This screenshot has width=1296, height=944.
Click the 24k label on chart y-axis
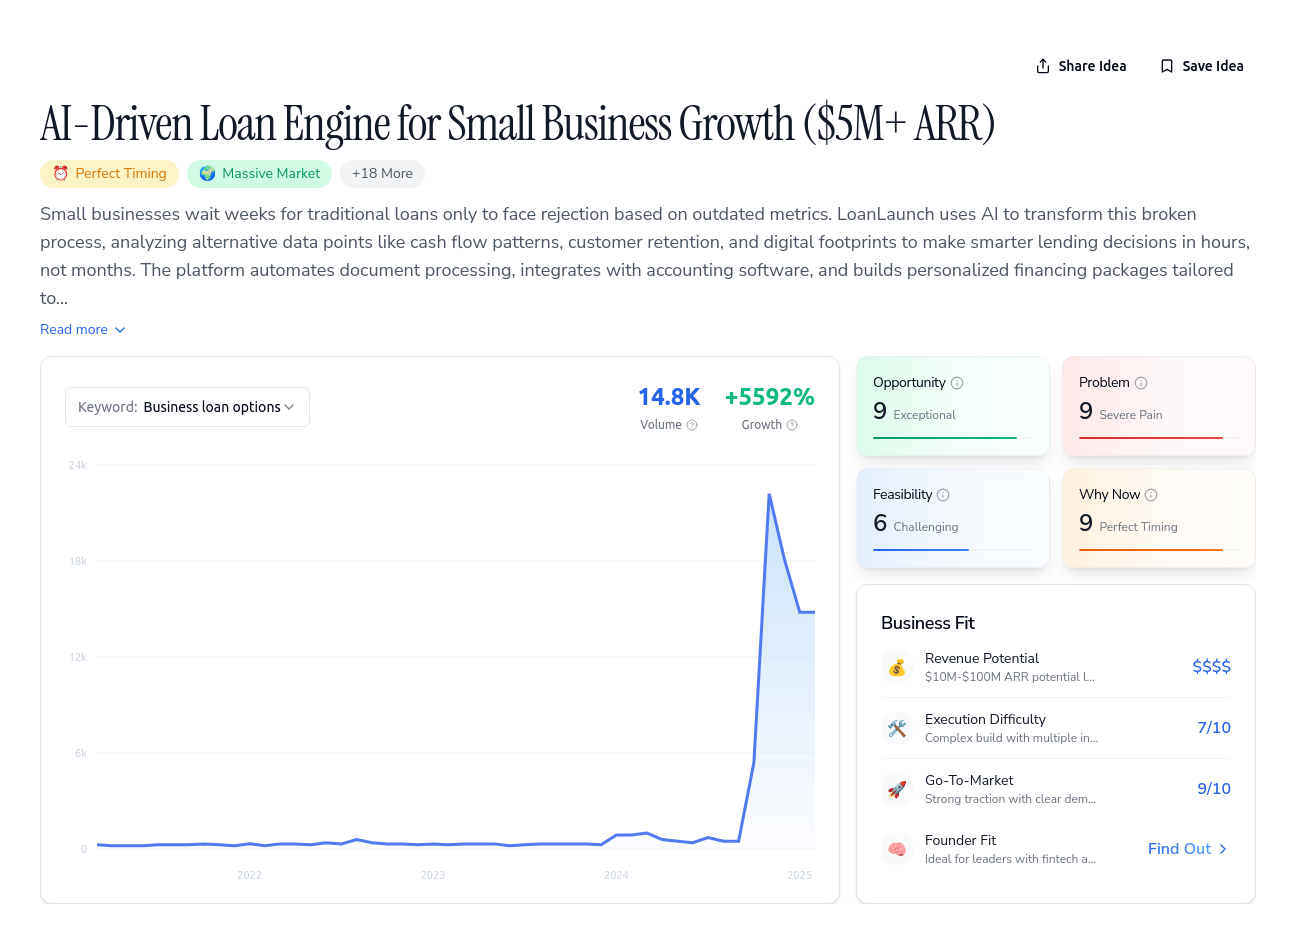(x=78, y=465)
